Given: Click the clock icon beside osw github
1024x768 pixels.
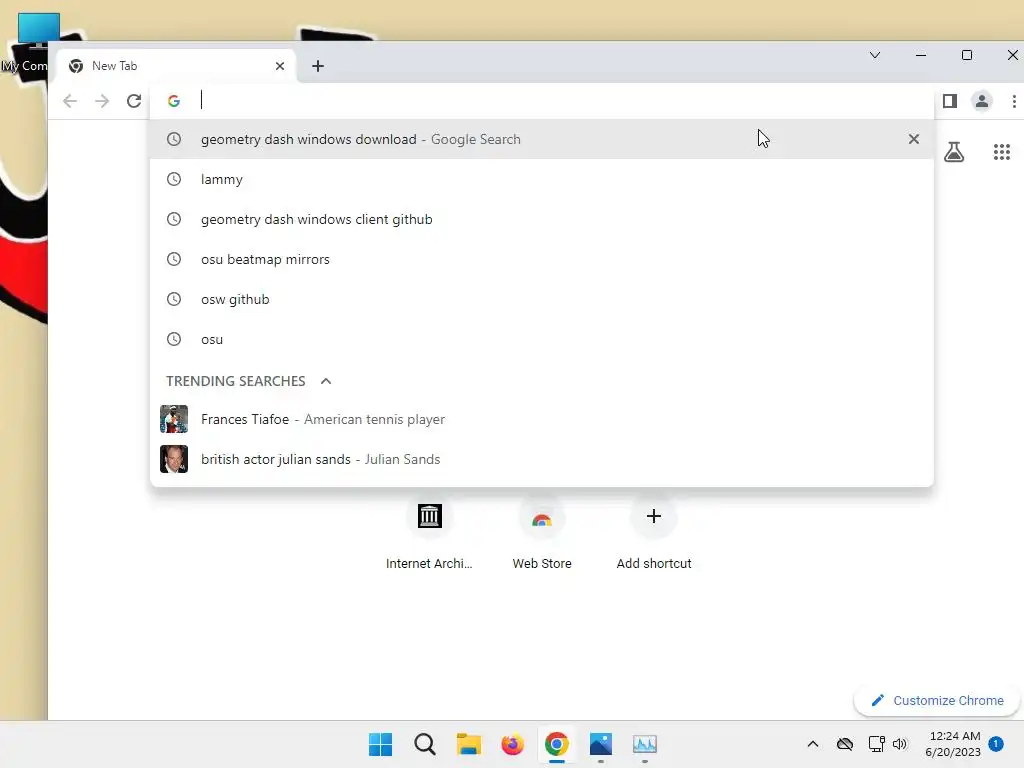Looking at the screenshot, I should click(x=174, y=298).
